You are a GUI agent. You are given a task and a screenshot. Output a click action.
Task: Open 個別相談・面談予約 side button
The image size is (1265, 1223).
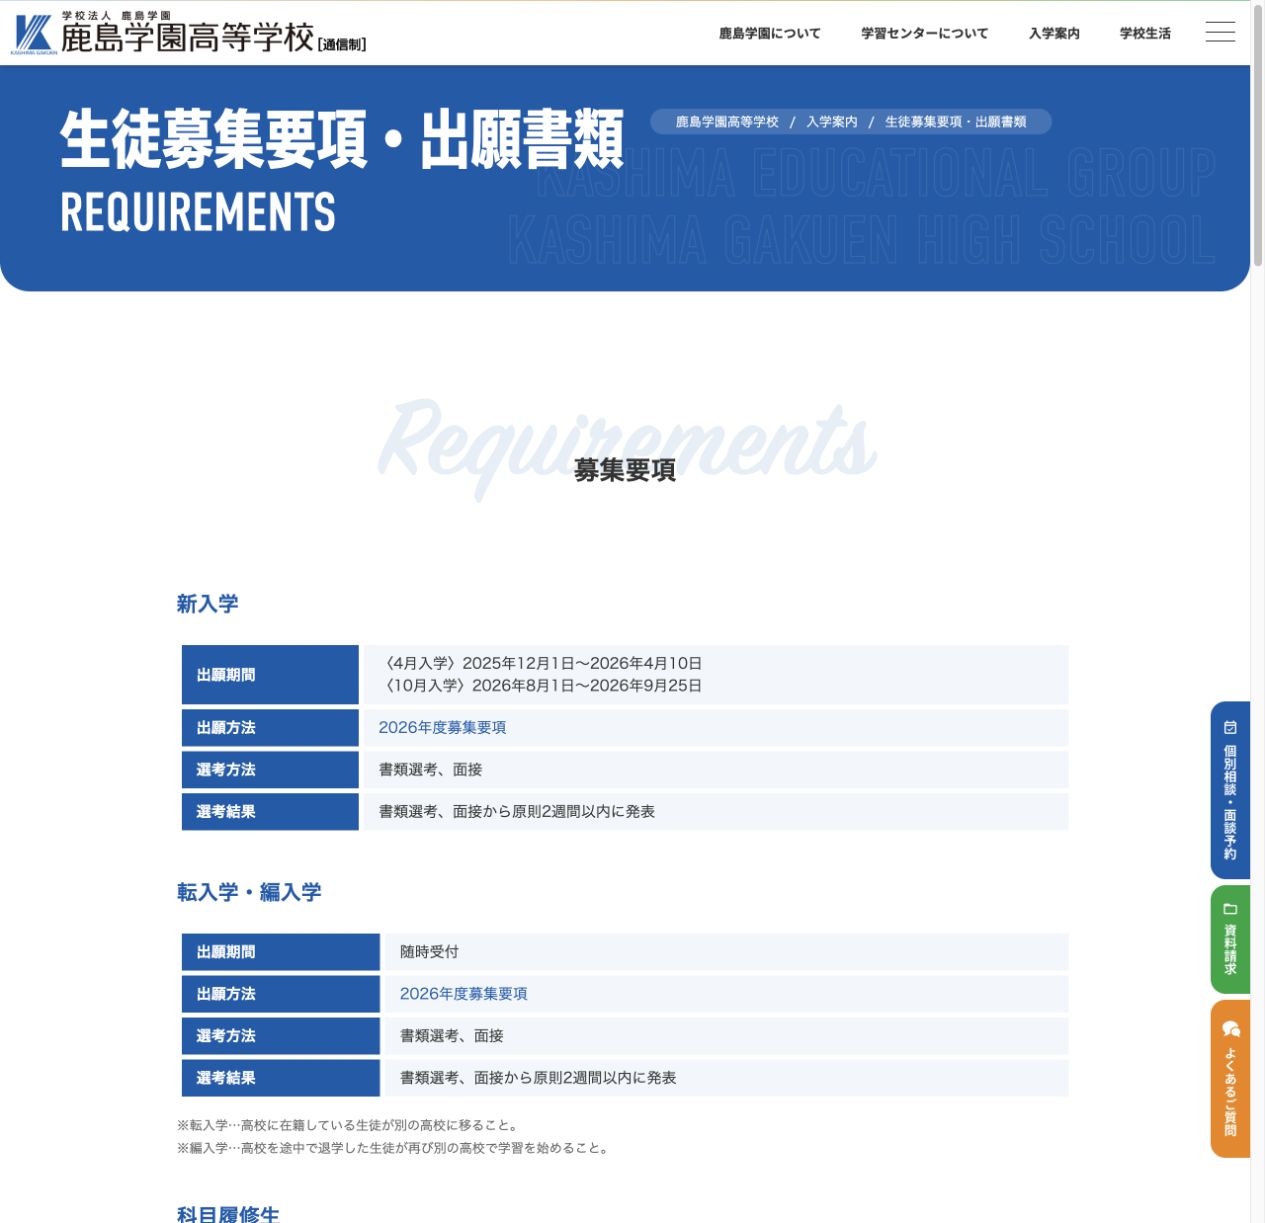click(x=1230, y=790)
